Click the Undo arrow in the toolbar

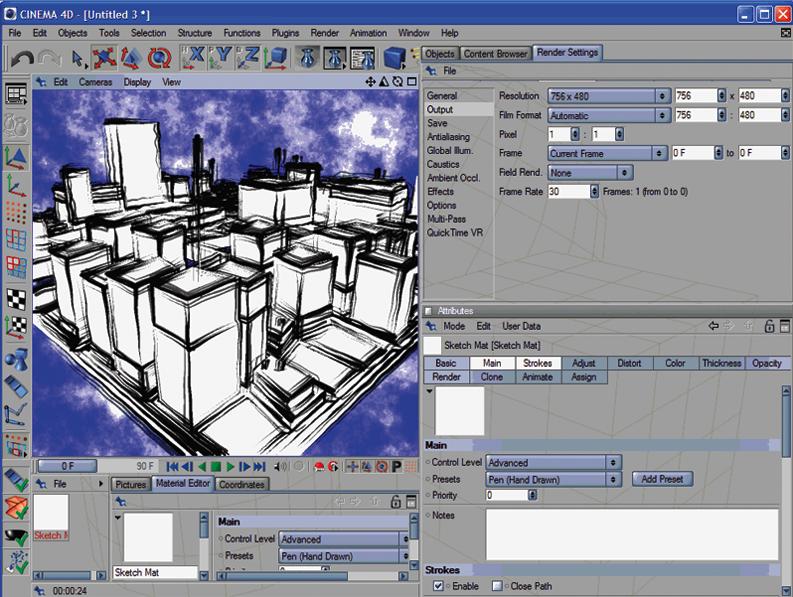tap(22, 58)
